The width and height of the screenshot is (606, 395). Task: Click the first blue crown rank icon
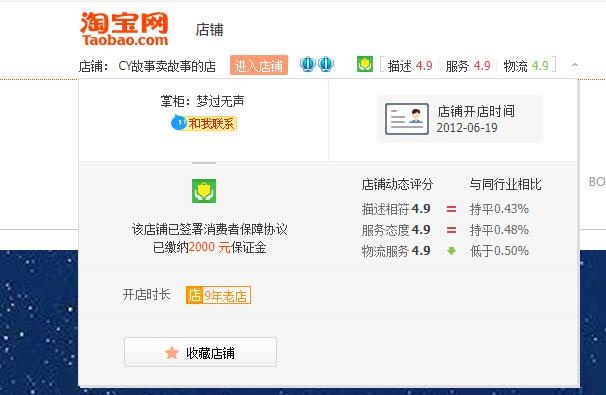(x=308, y=64)
